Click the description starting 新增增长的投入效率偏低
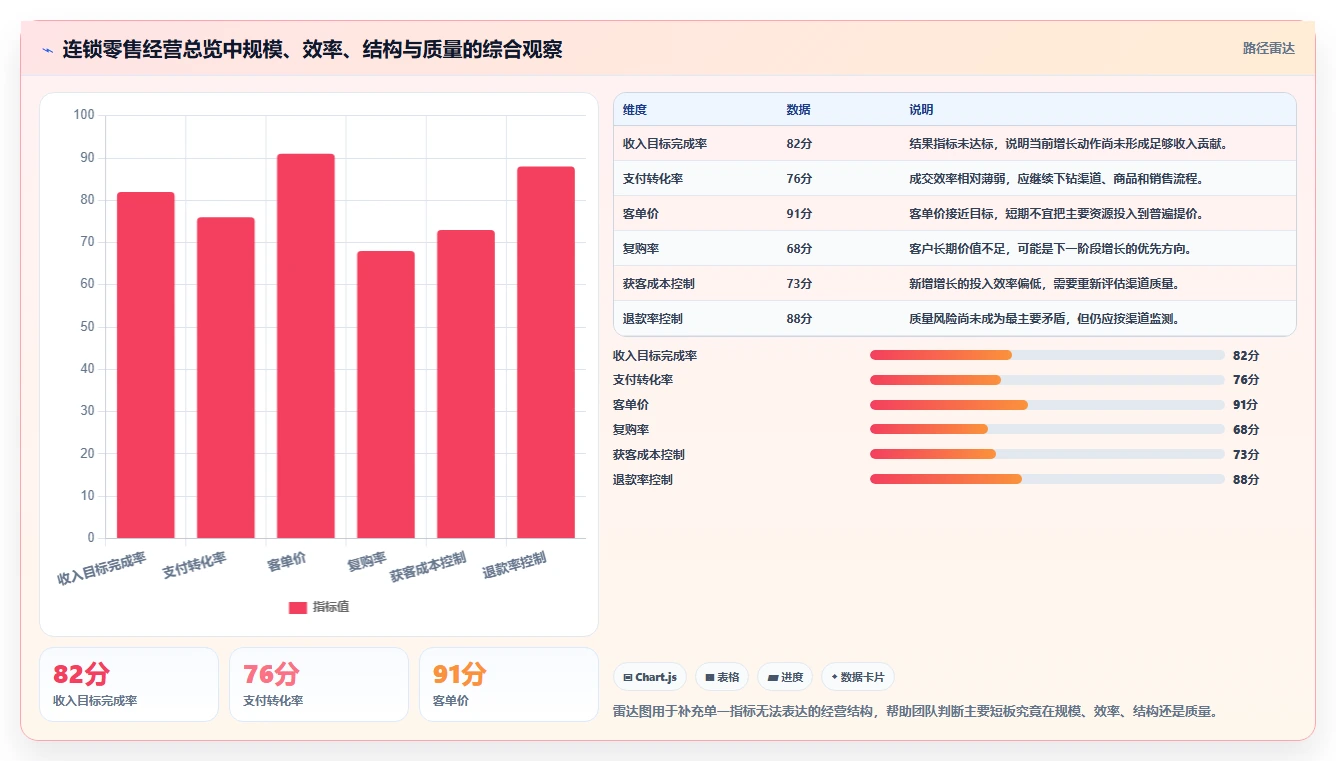 click(x=1044, y=284)
